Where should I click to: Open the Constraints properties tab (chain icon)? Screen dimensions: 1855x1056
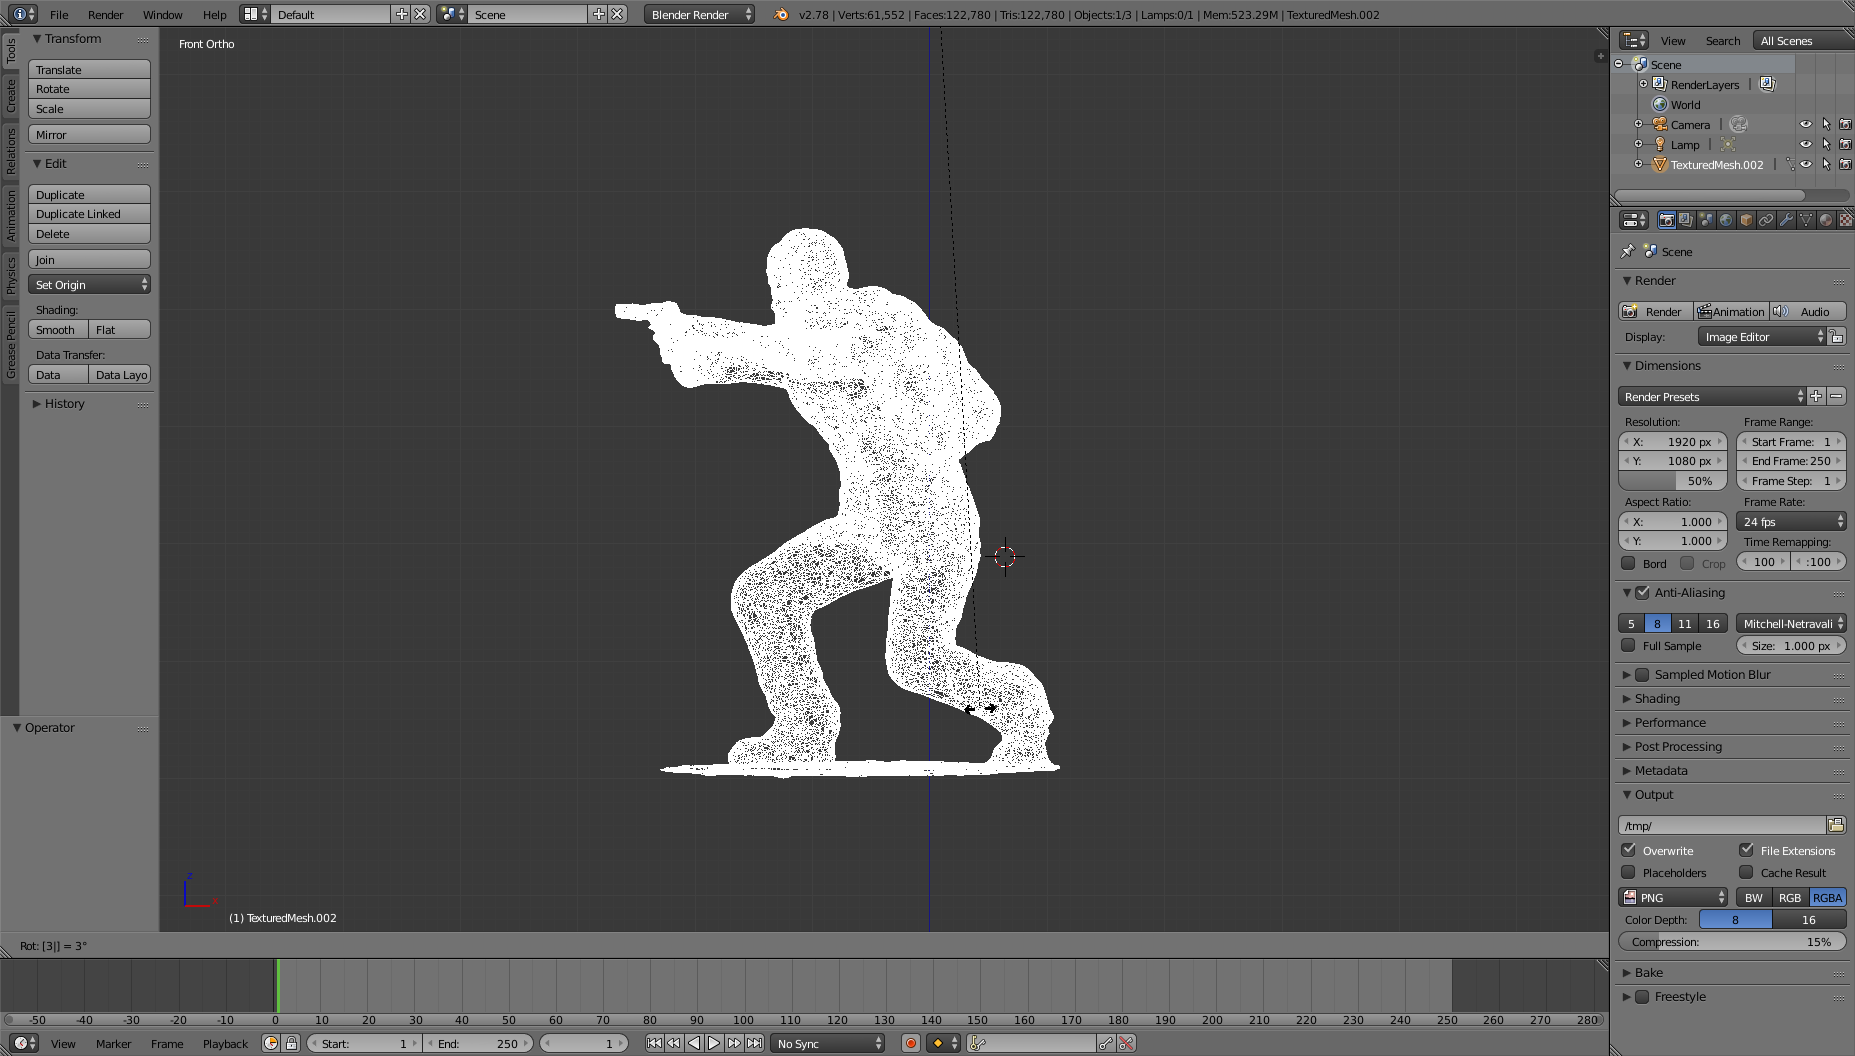pos(1766,220)
